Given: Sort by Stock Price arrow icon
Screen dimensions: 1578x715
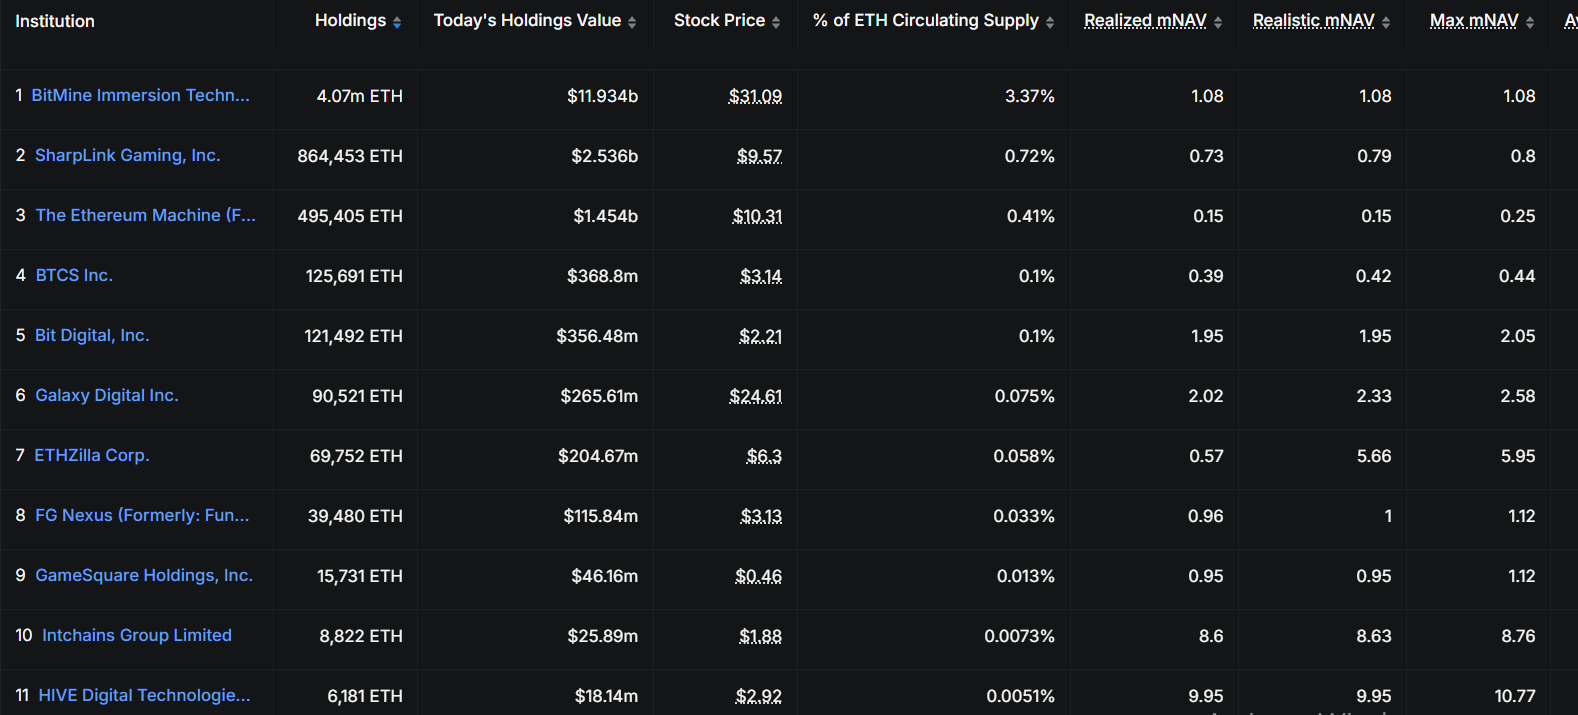Looking at the screenshot, I should point(776,22).
